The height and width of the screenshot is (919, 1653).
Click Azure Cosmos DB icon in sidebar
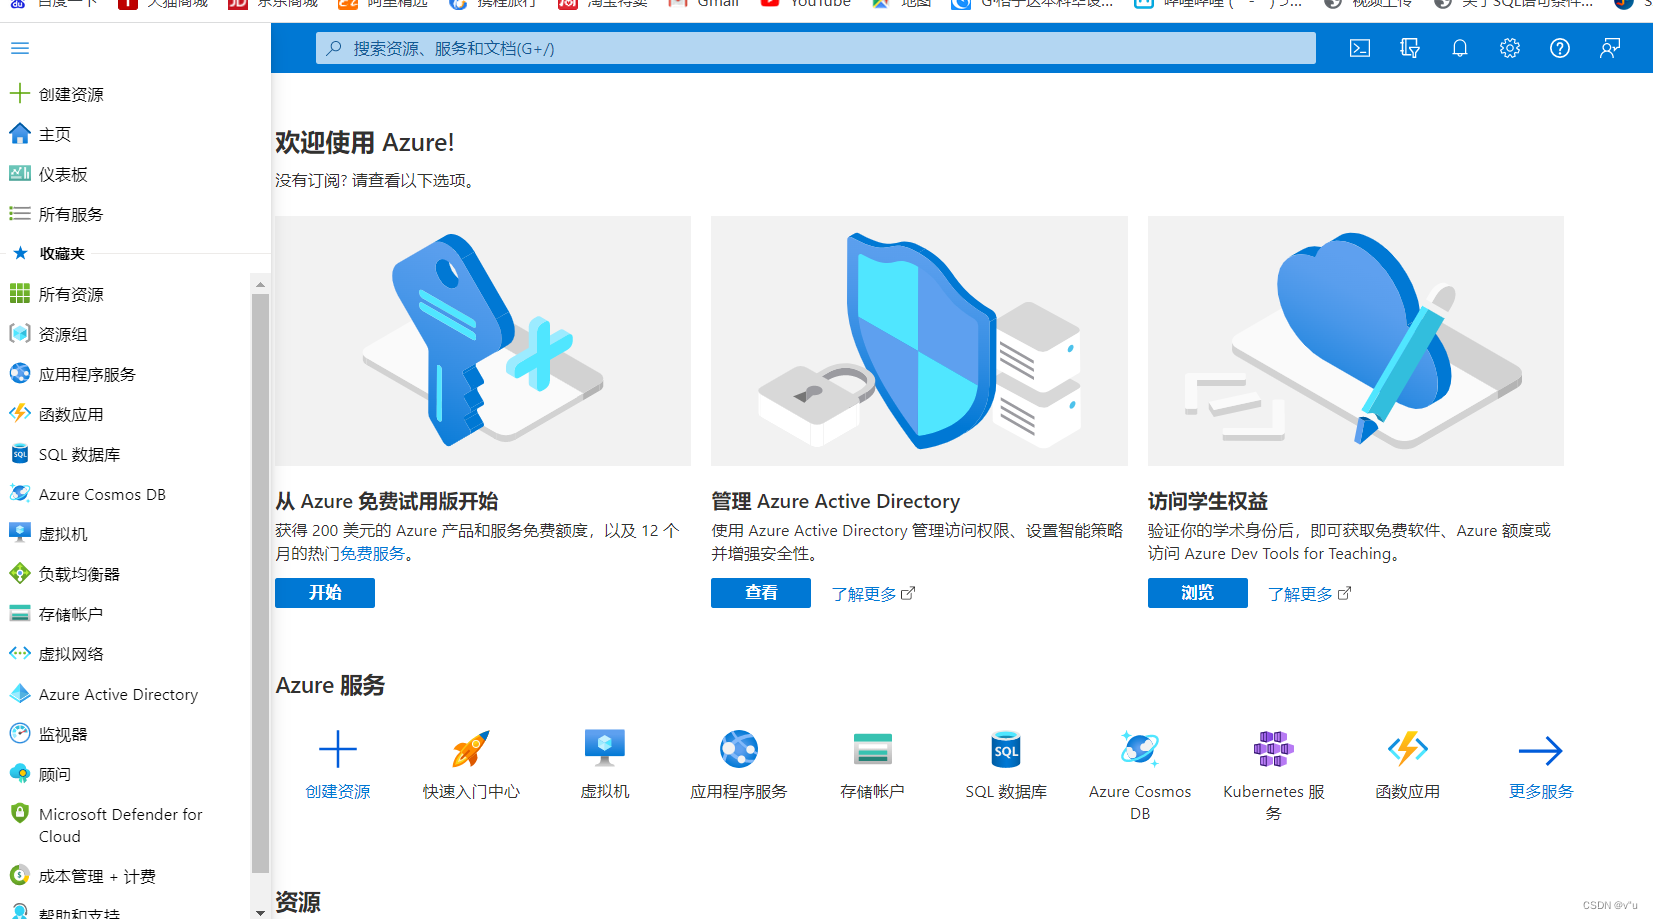pyautogui.click(x=20, y=493)
